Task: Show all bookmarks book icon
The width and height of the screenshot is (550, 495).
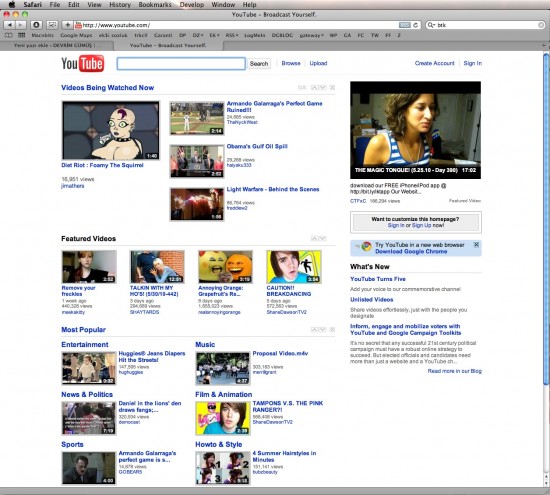Action: [x=8, y=35]
